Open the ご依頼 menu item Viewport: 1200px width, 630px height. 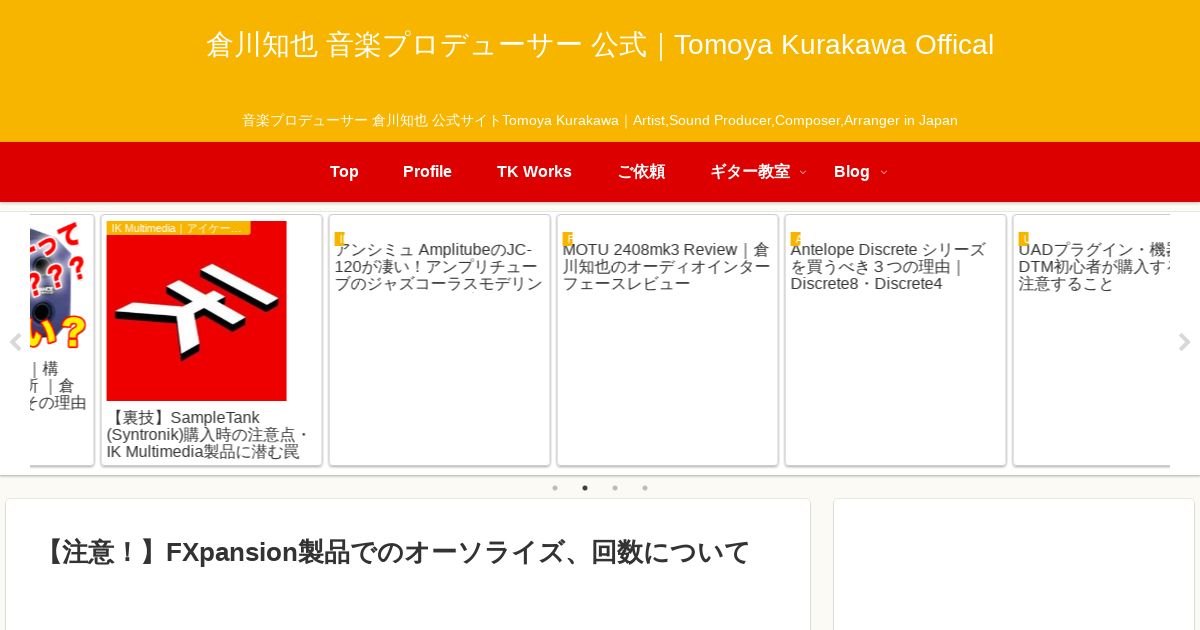pos(641,172)
